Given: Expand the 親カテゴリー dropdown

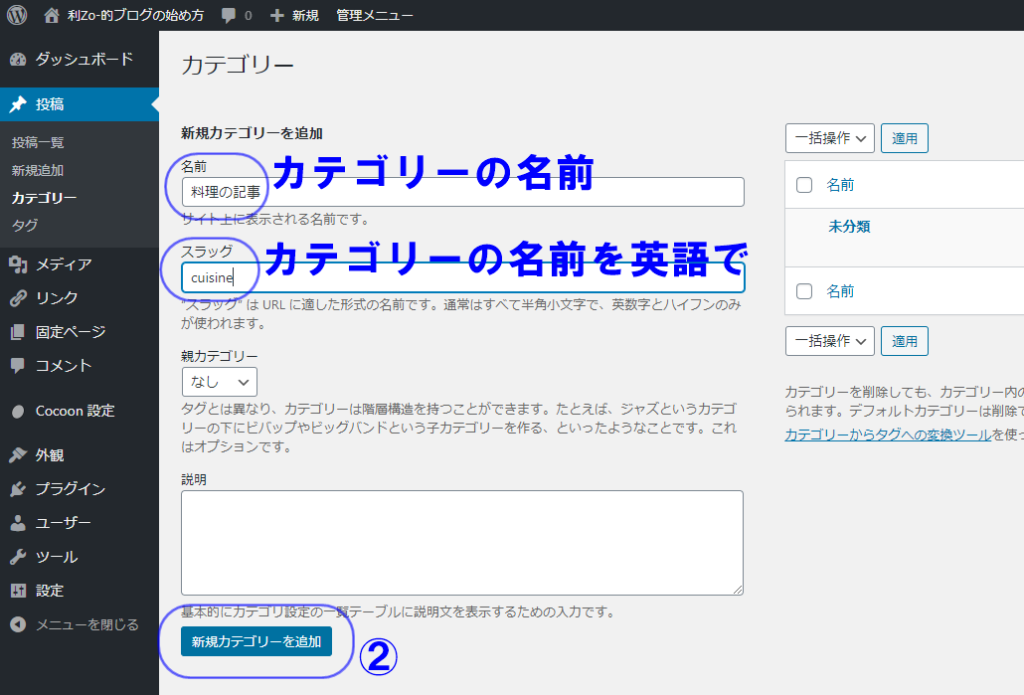Looking at the screenshot, I should click(219, 382).
